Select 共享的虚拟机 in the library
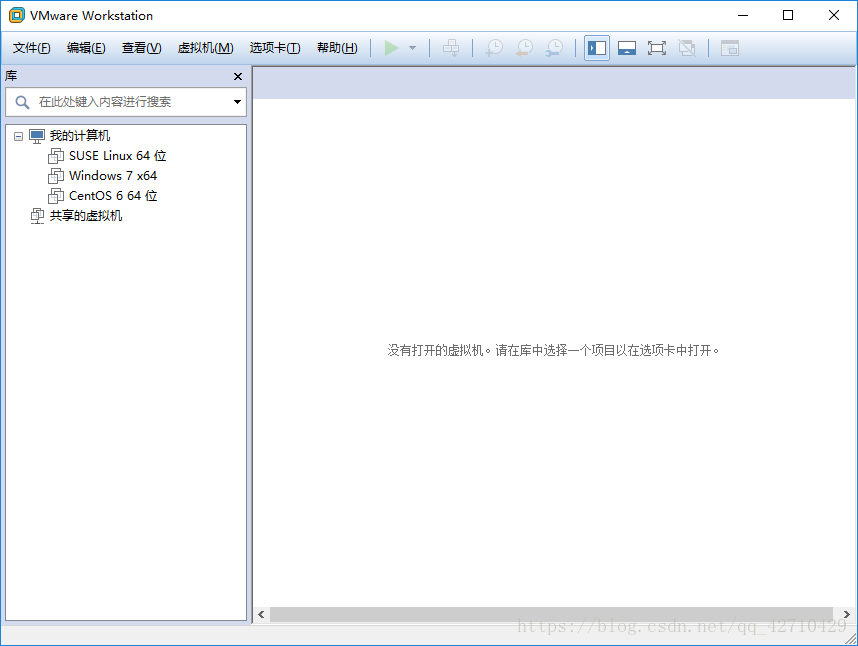This screenshot has width=858, height=646. coord(86,216)
